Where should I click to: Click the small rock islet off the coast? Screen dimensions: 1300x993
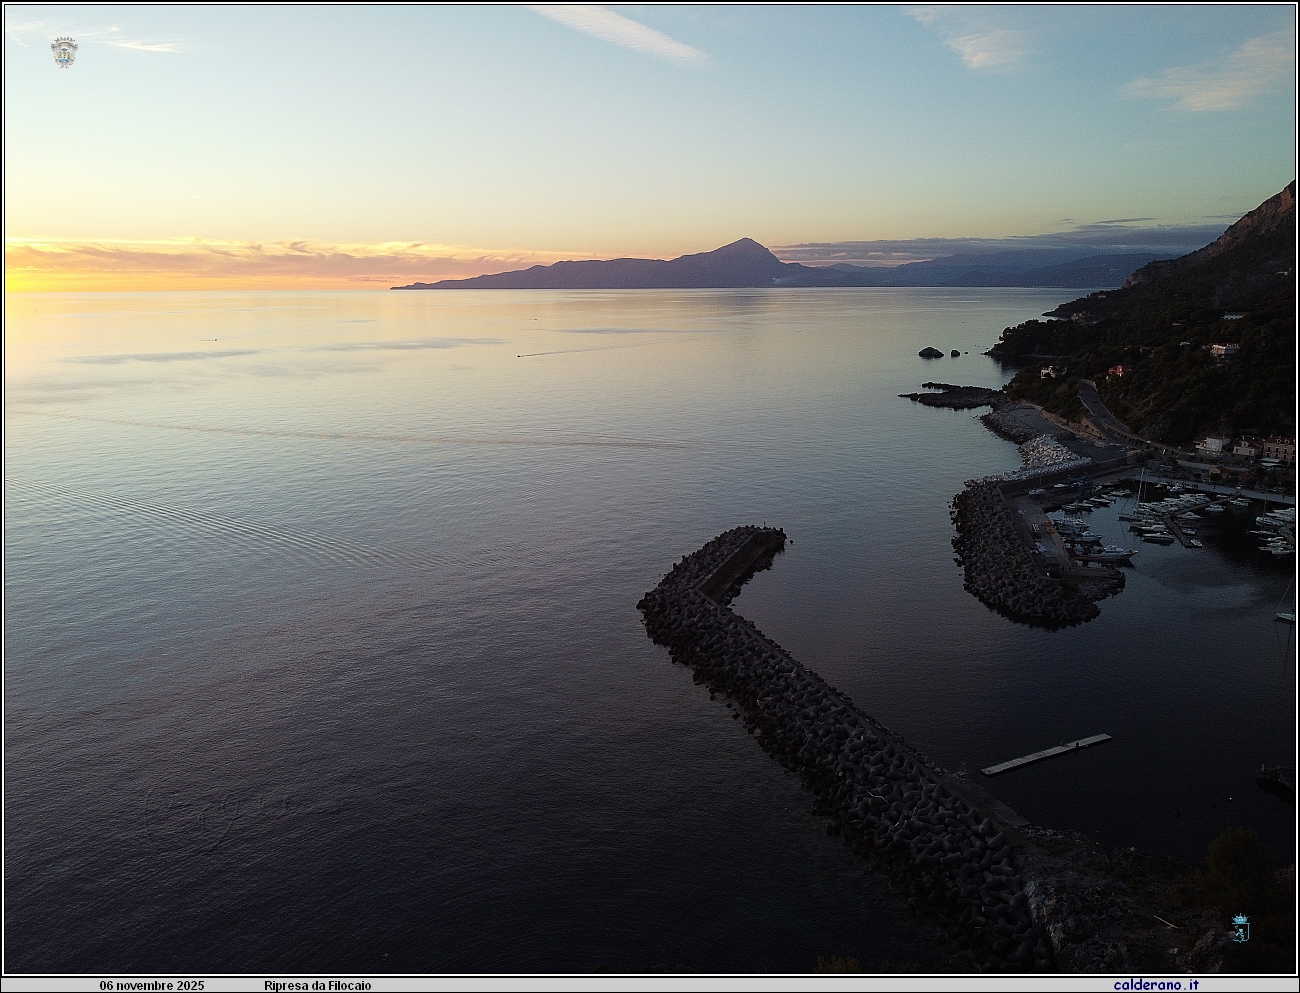coord(930,352)
